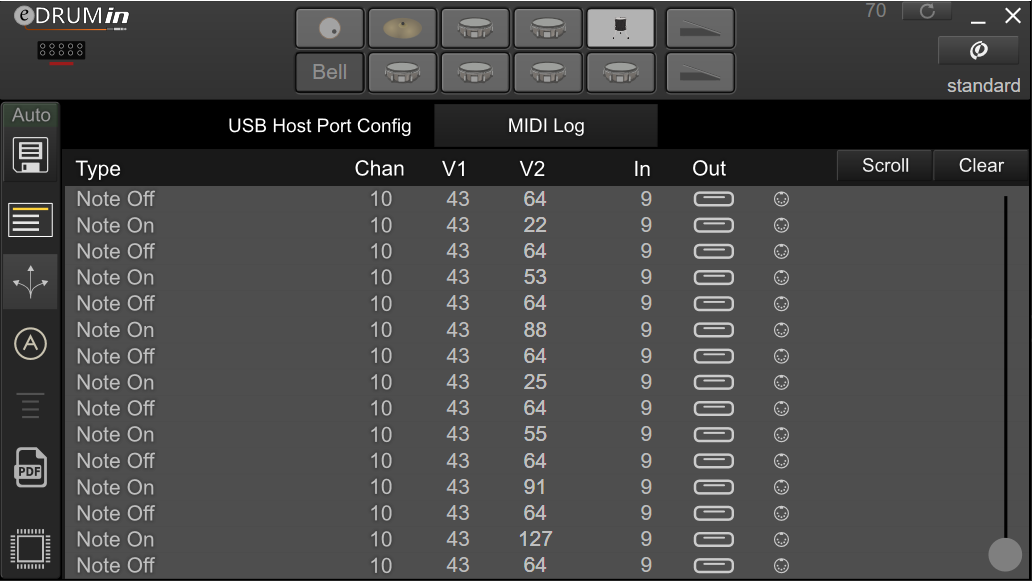Screen dimensions: 1032x581
Task: Select the Bell pad button
Action: point(330,72)
